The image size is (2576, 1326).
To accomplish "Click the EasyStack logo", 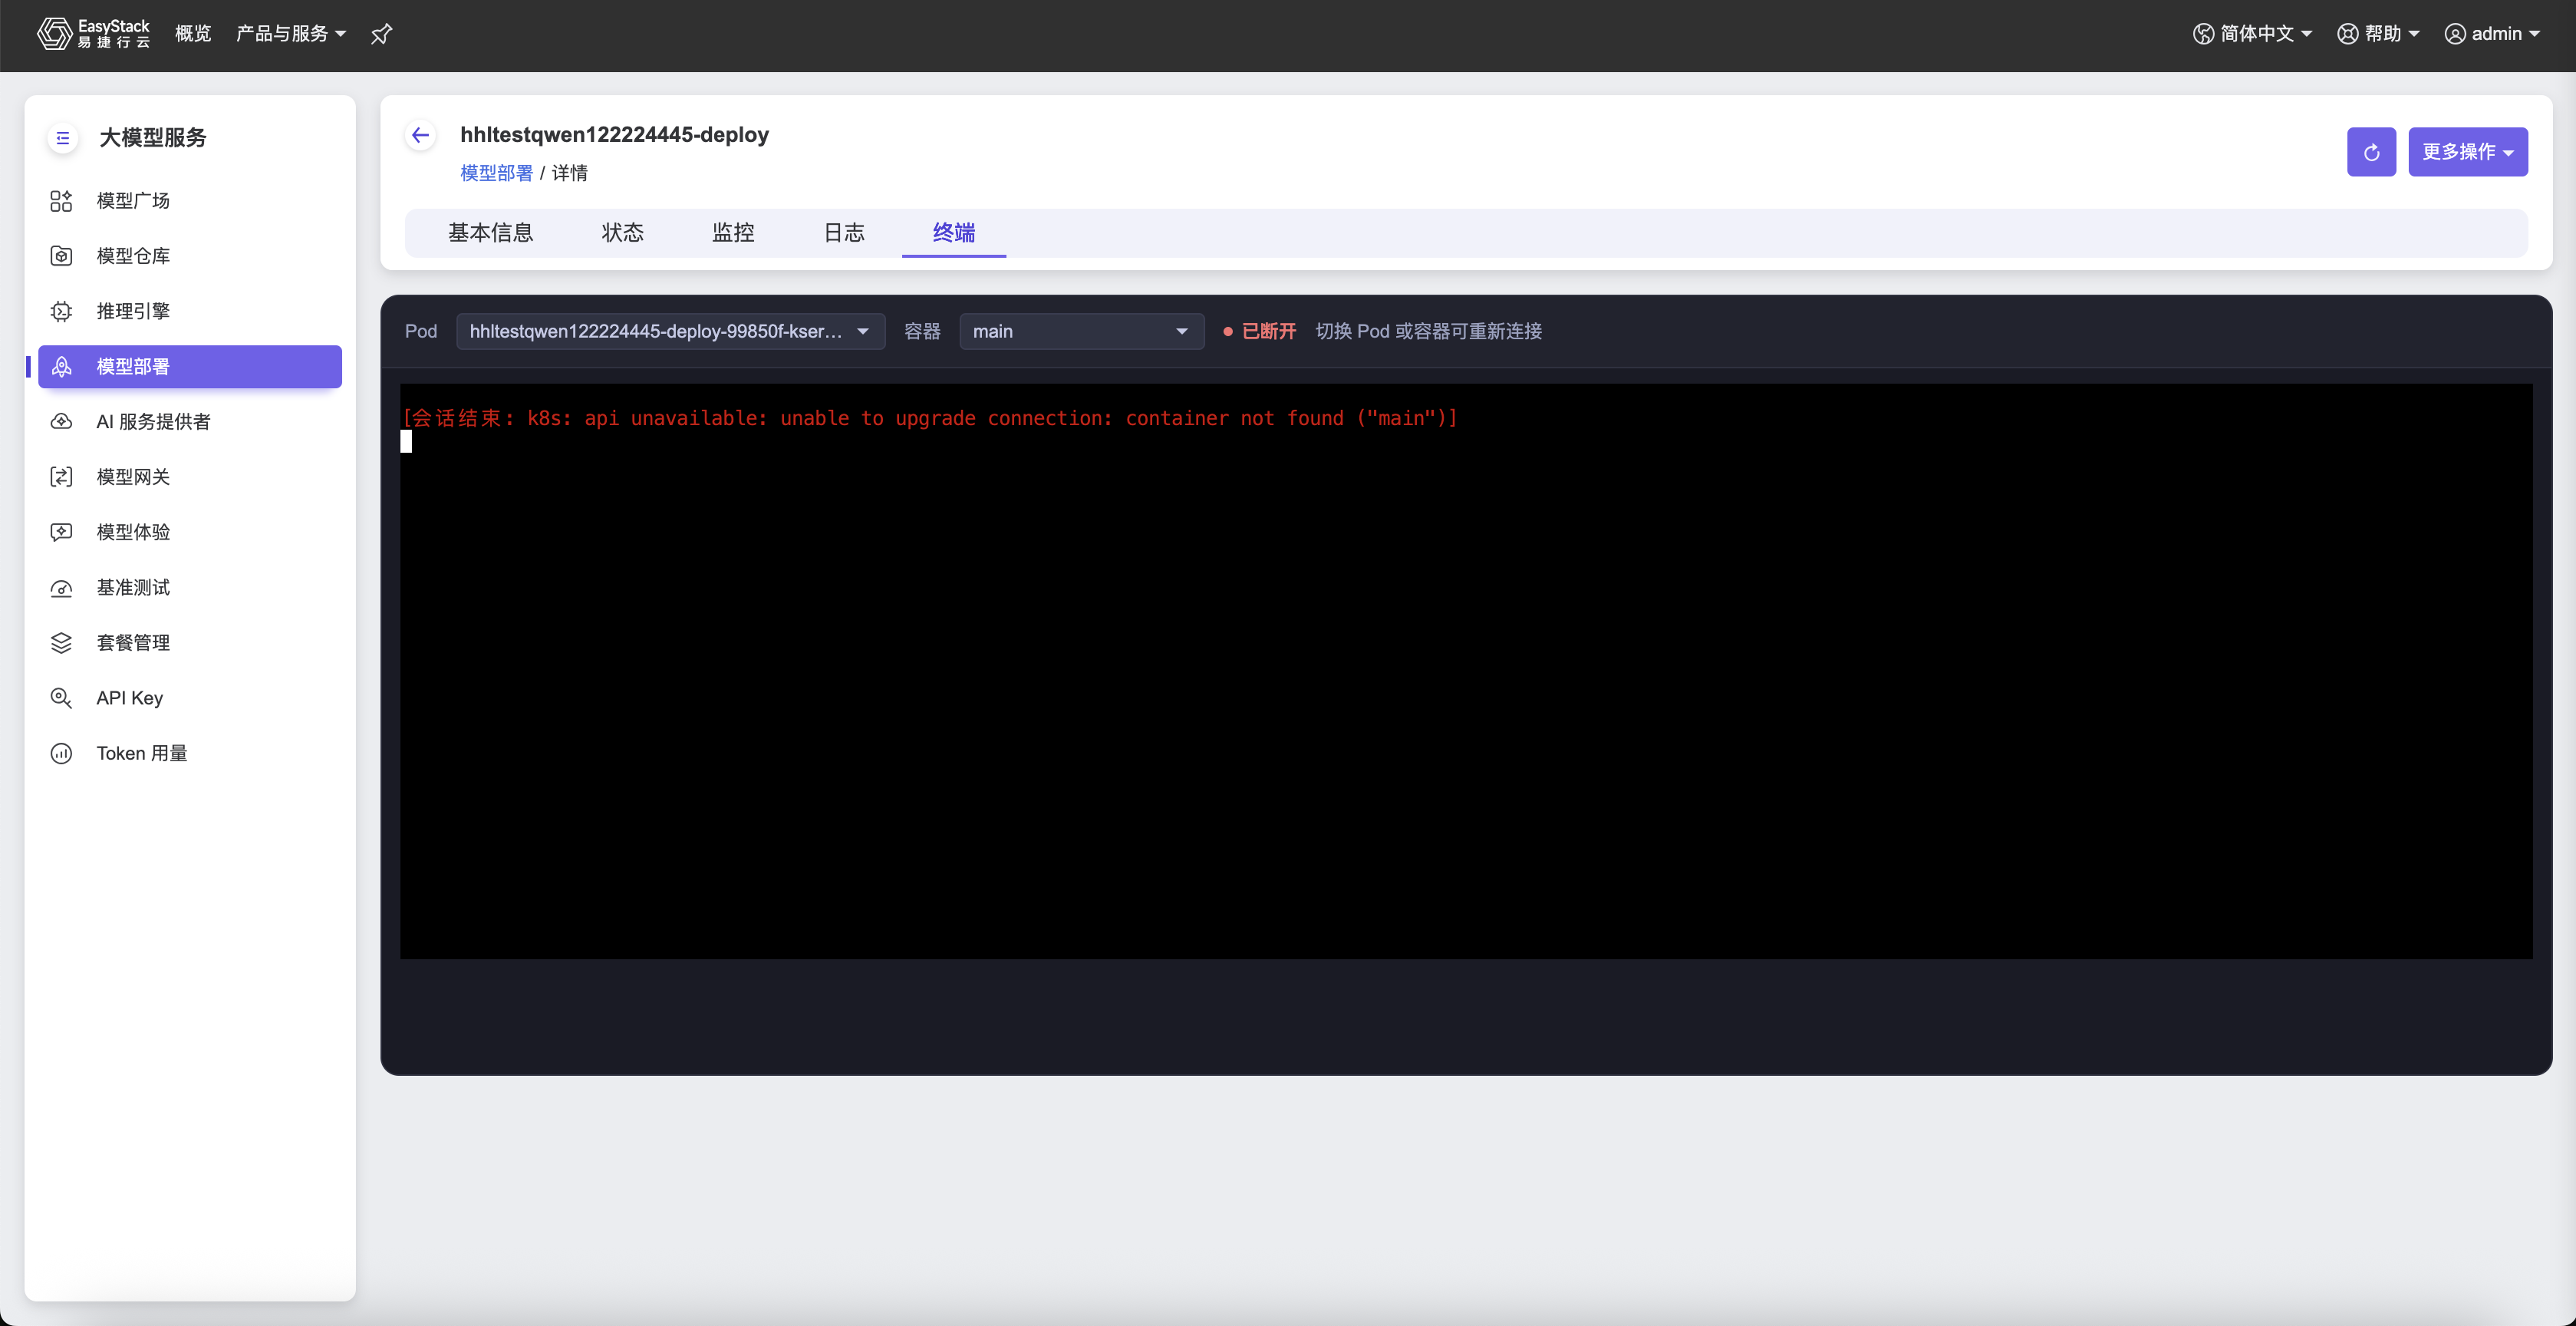I will (93, 34).
